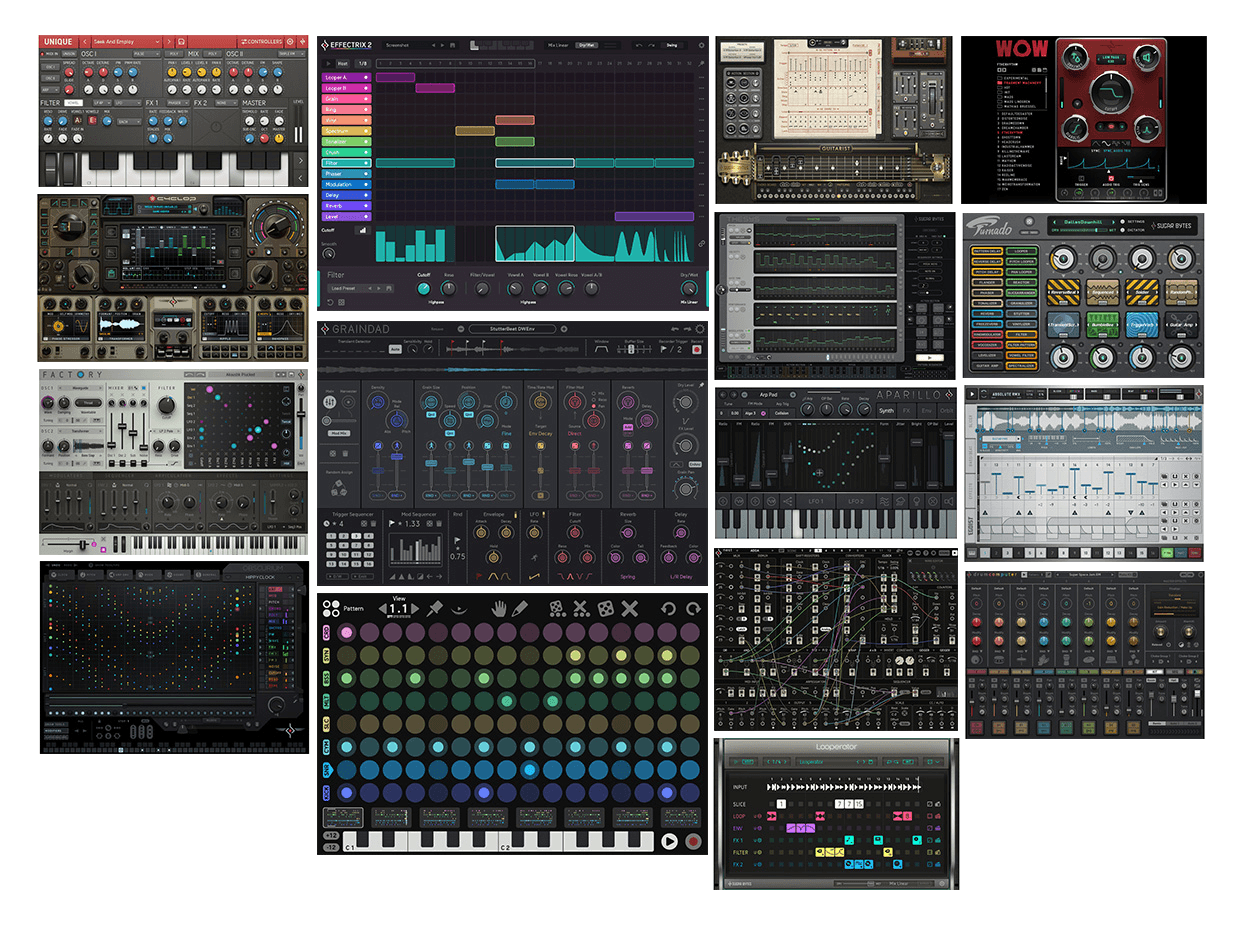This screenshot has width=1238, height=928.
Task: Open Mix Linear dropdown in Effectrix 2 header
Action: tap(558, 45)
